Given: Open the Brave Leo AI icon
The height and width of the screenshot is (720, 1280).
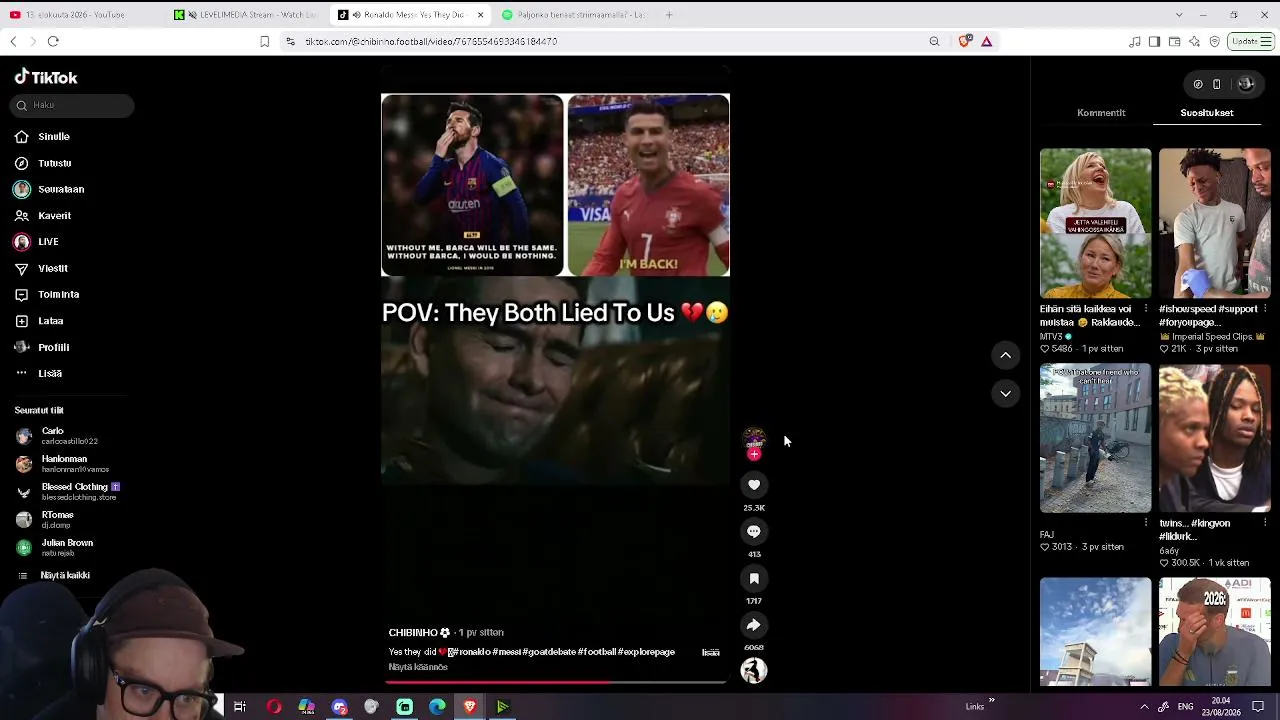Looking at the screenshot, I should coord(1194,41).
